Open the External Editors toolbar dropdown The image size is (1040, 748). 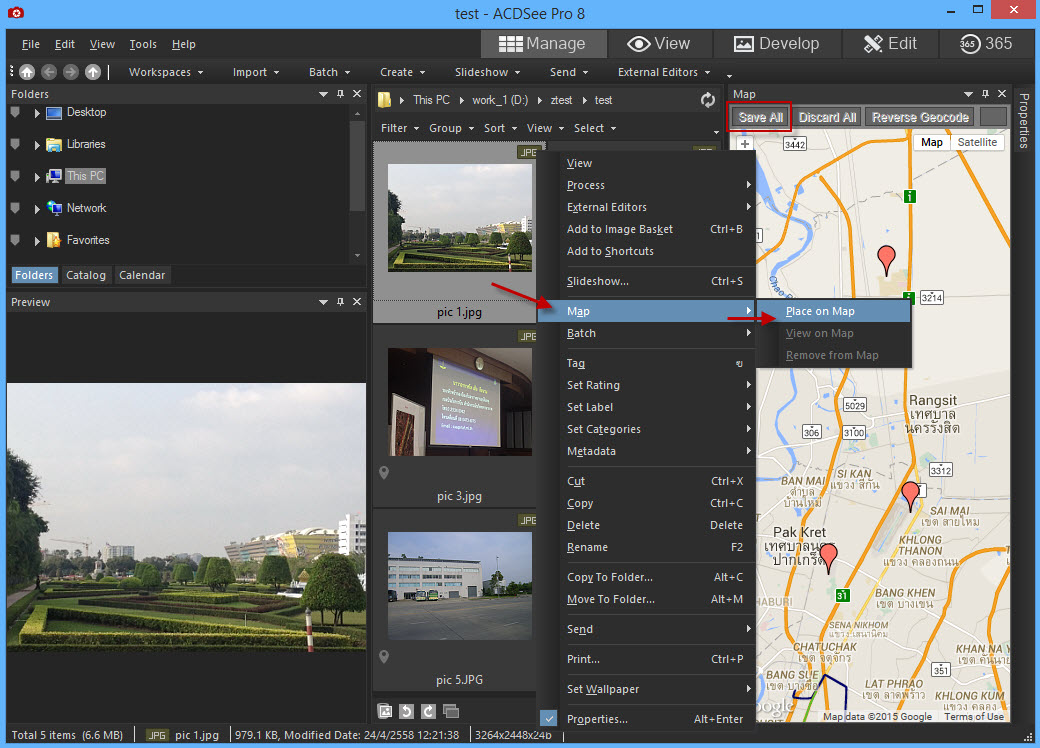664,72
